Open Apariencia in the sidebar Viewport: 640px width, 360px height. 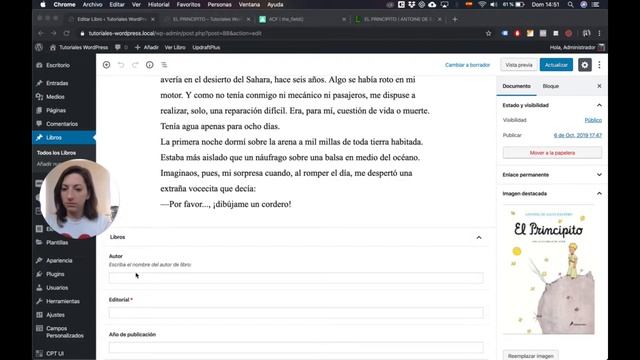coord(59,260)
